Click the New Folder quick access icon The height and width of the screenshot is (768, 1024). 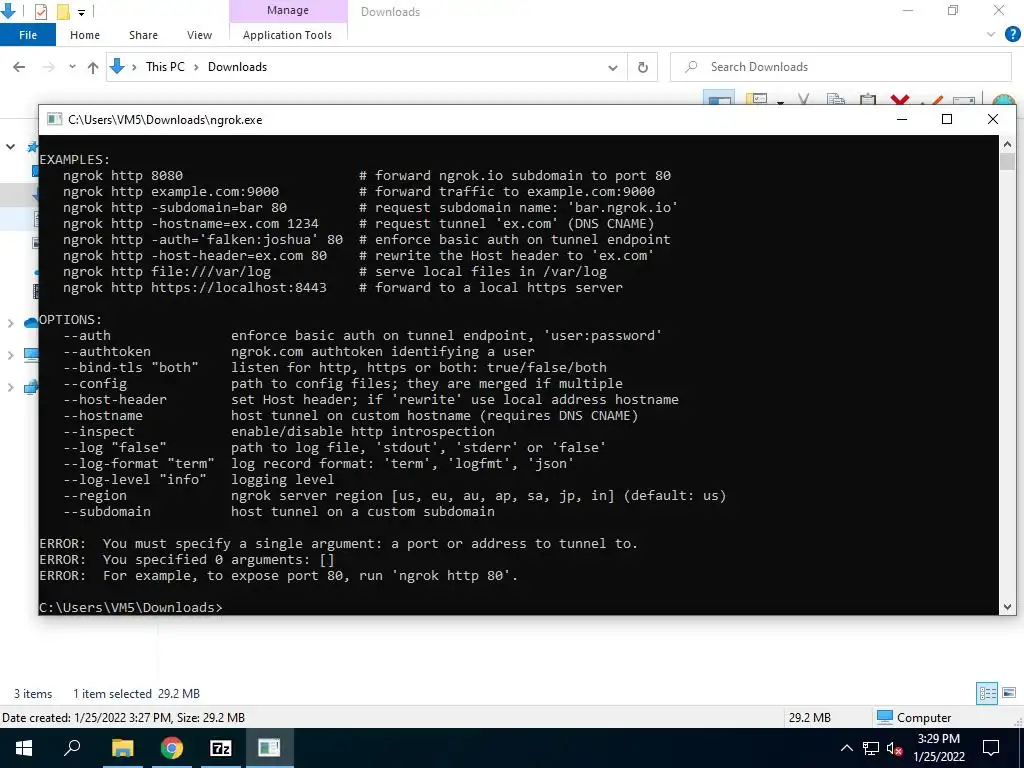coord(63,11)
